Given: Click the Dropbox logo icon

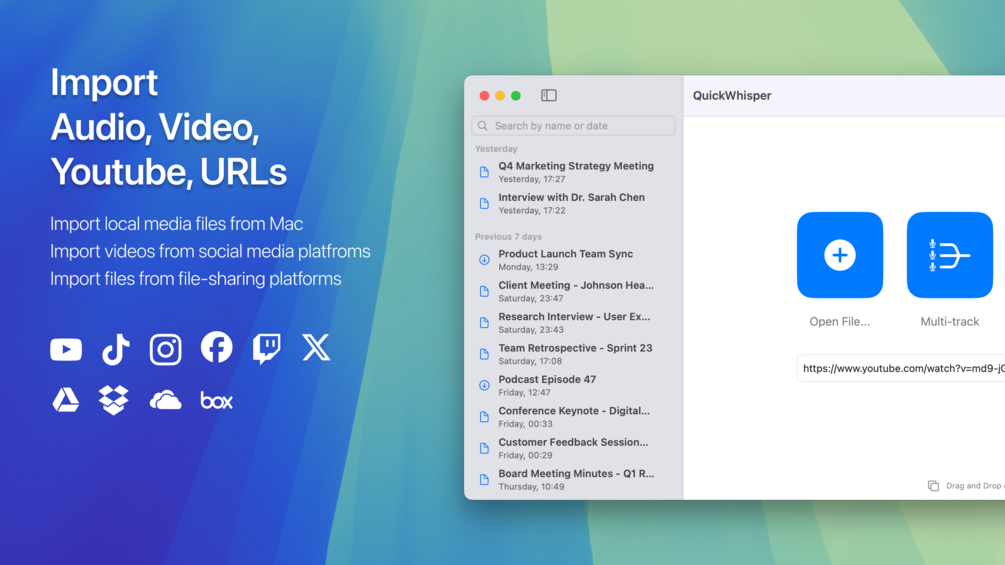Looking at the screenshot, I should [113, 400].
